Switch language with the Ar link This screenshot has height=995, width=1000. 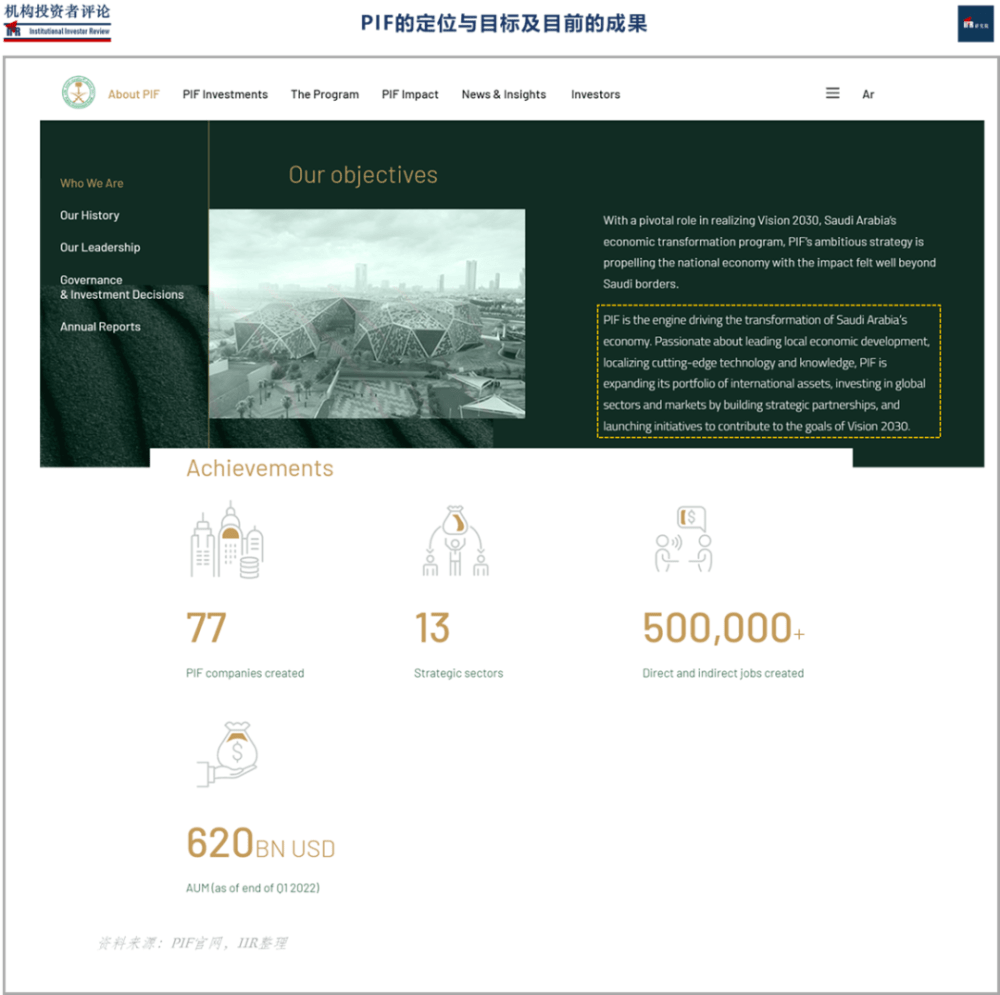click(x=868, y=94)
